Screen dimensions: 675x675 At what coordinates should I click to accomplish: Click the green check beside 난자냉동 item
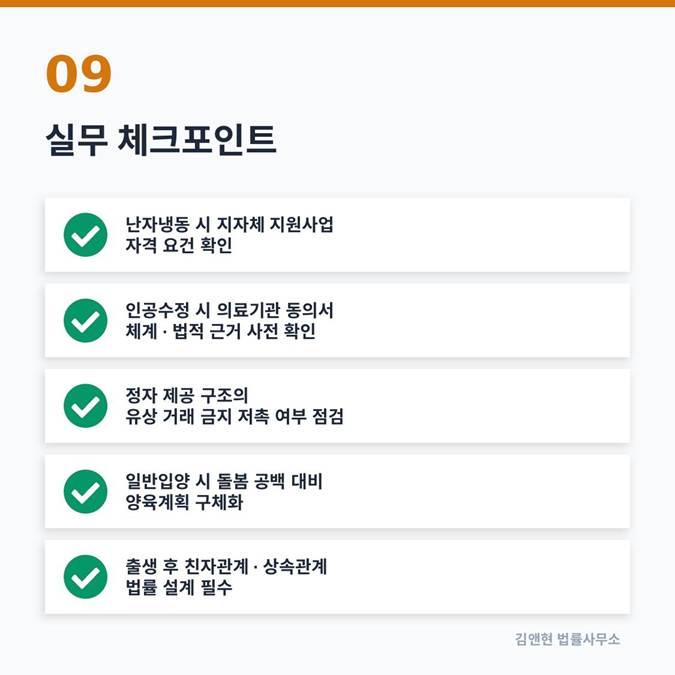click(86, 235)
